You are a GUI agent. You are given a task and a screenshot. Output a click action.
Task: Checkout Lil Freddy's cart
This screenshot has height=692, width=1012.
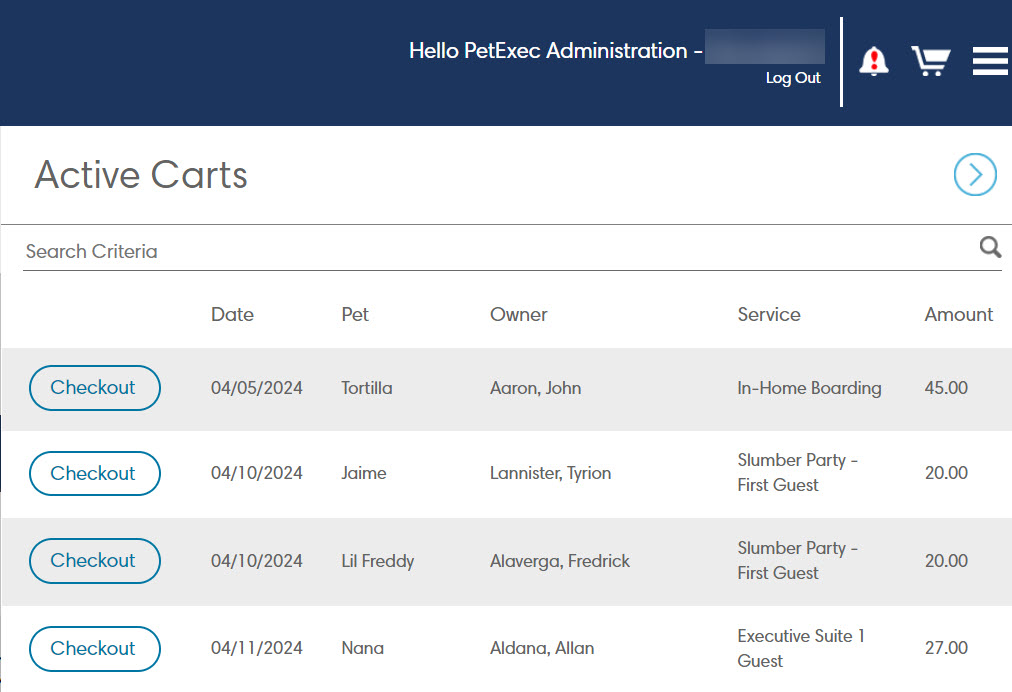pos(94,561)
